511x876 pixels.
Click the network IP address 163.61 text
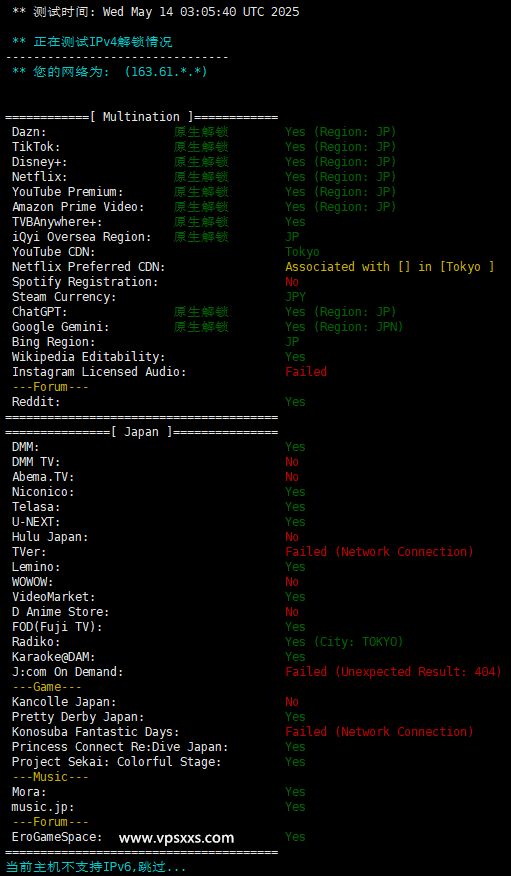click(166, 72)
